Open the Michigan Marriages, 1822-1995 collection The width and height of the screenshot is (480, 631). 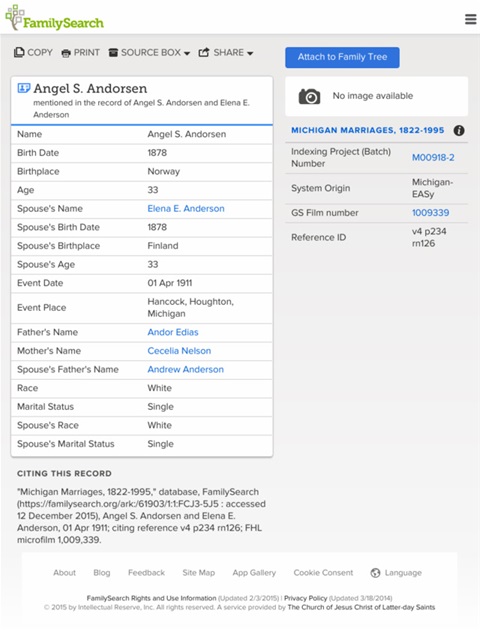tap(368, 130)
